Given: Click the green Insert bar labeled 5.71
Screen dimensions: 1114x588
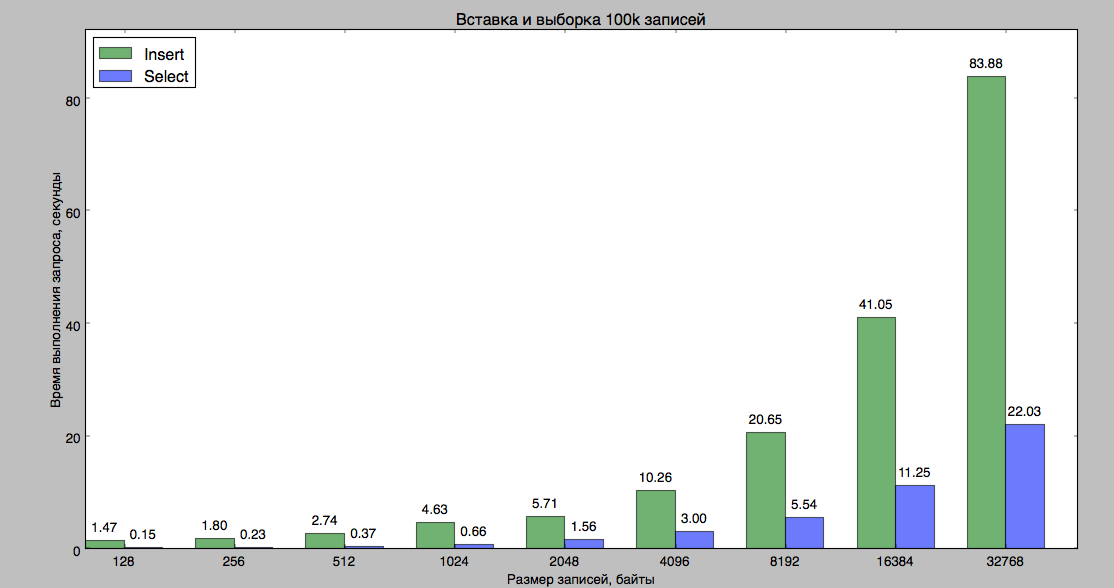Looking at the screenshot, I should tap(545, 532).
